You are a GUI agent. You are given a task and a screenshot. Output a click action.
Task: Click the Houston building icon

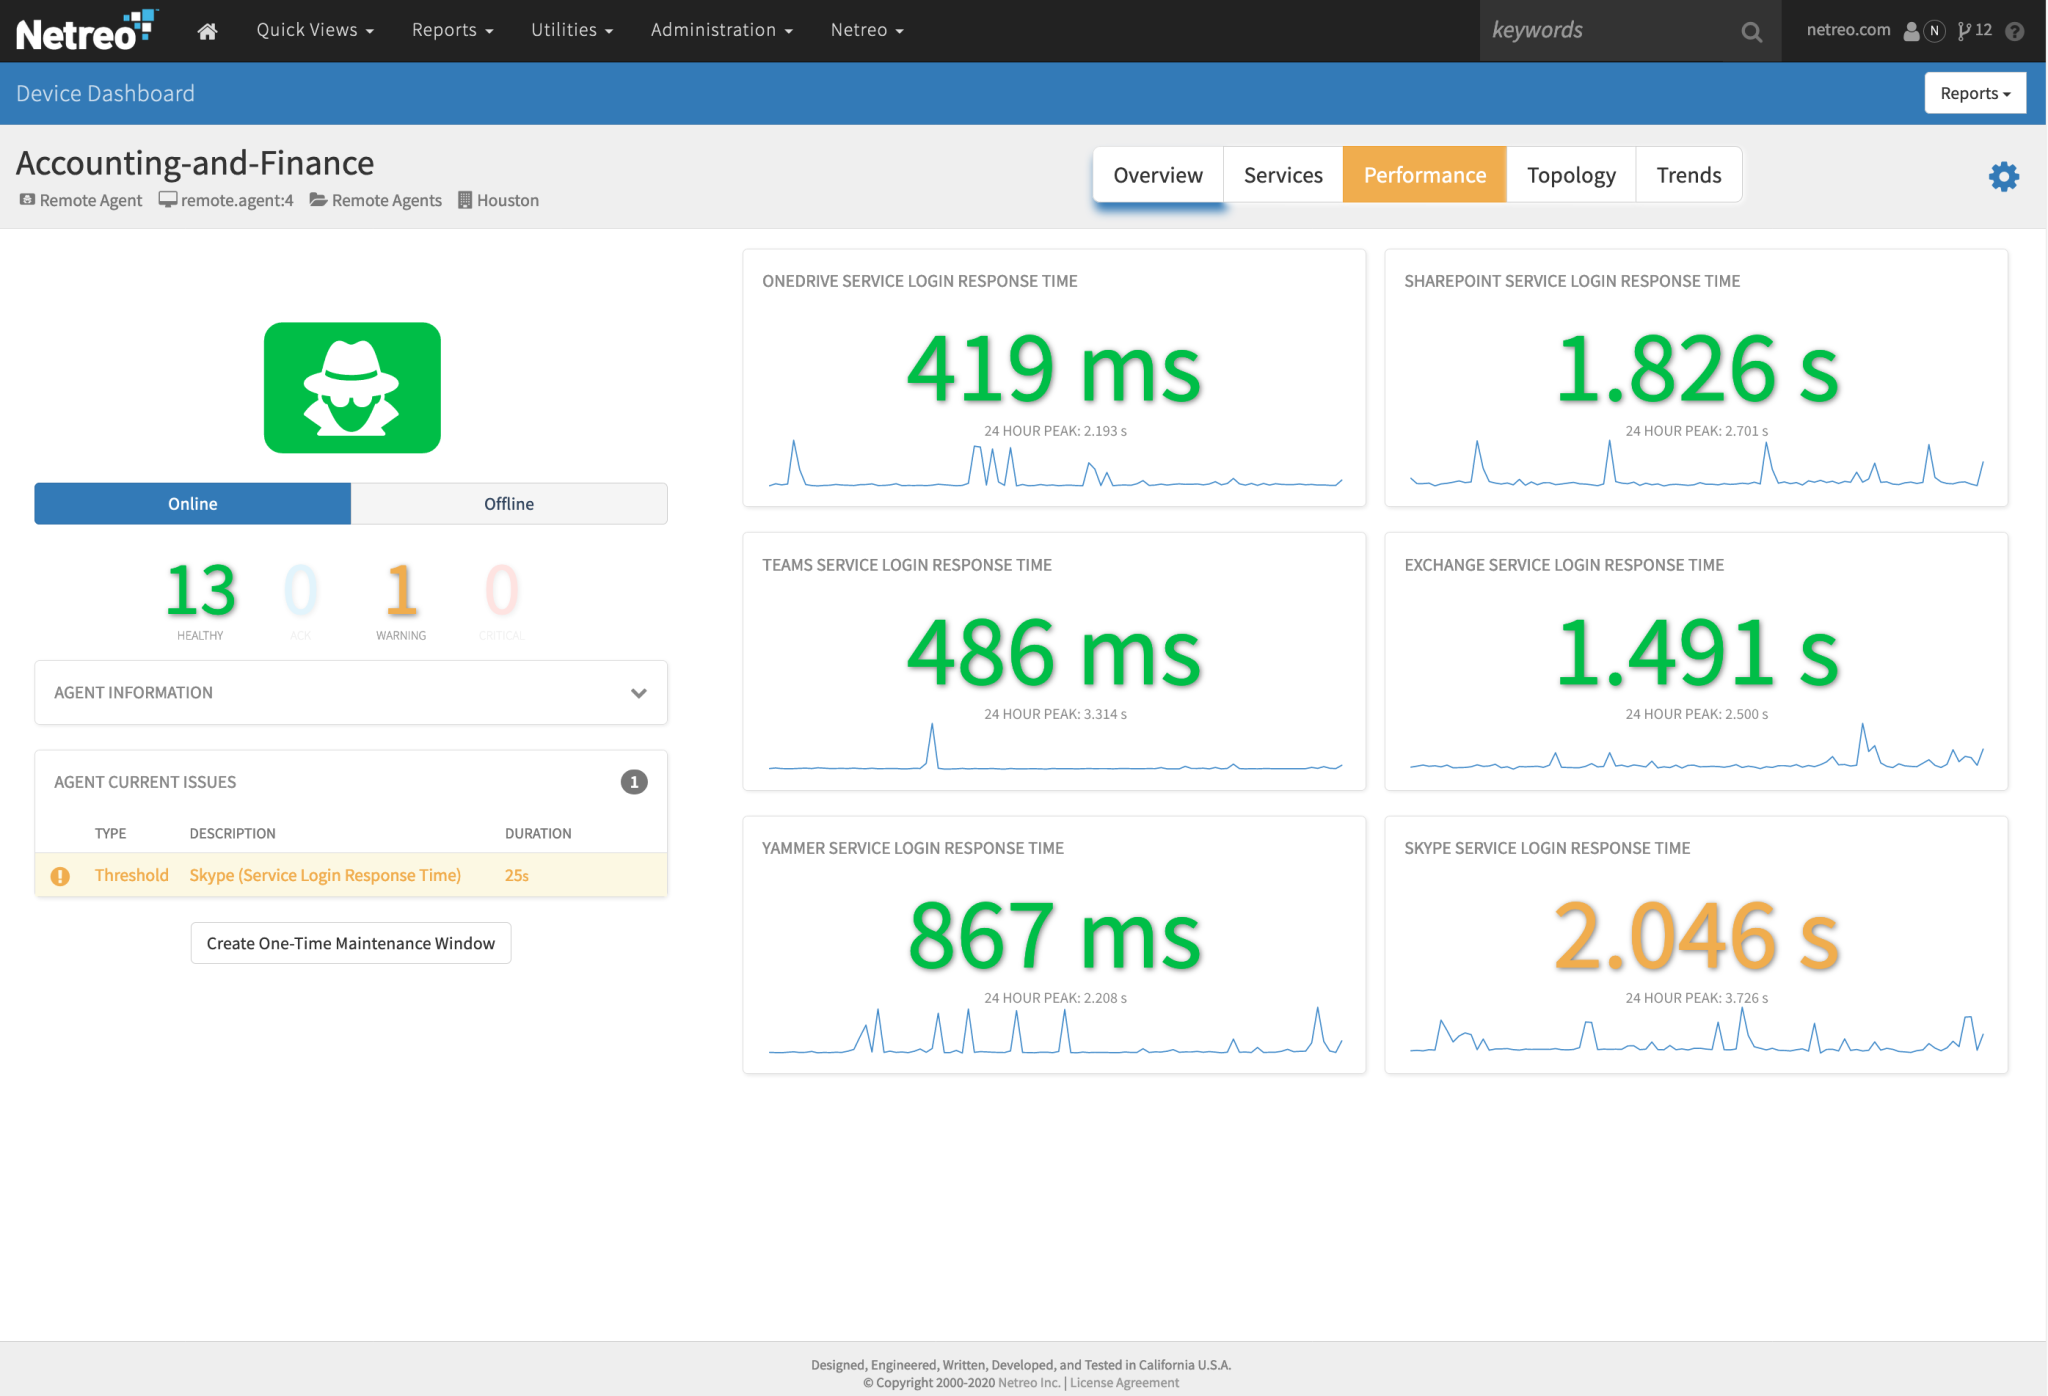pos(464,199)
